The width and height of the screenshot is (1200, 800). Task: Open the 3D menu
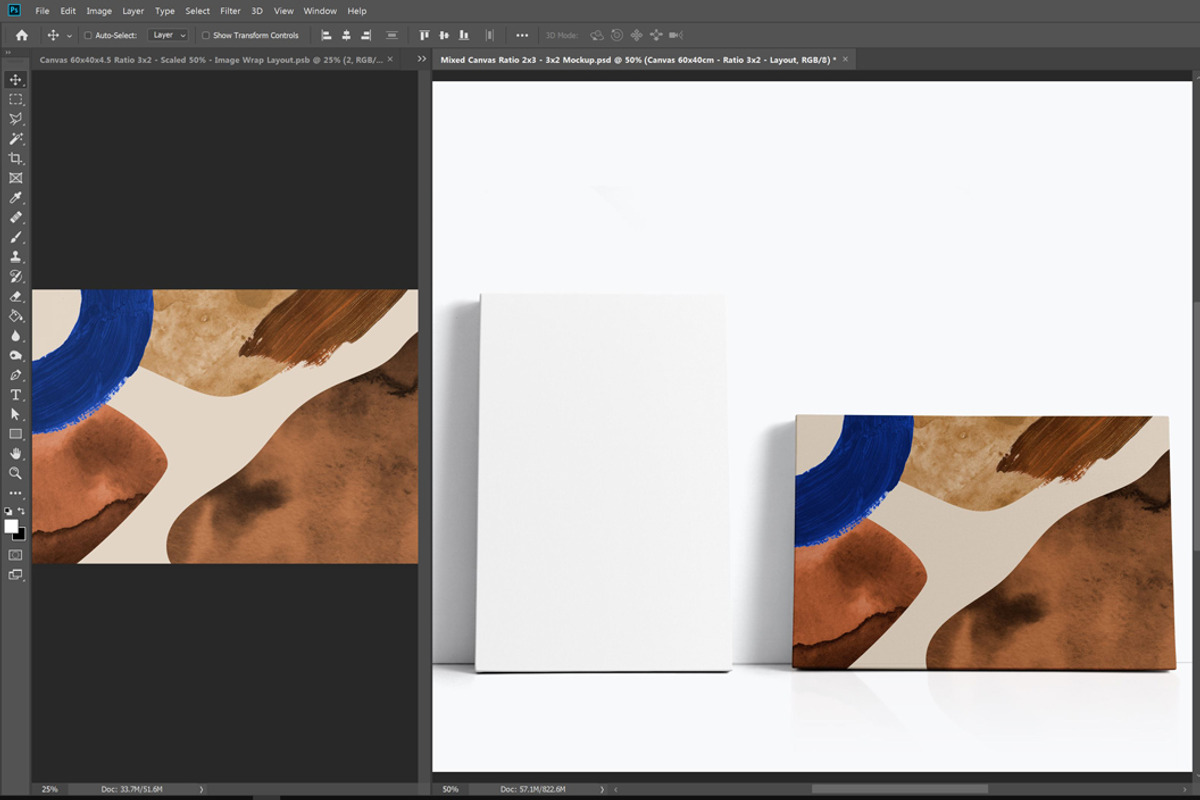(257, 11)
